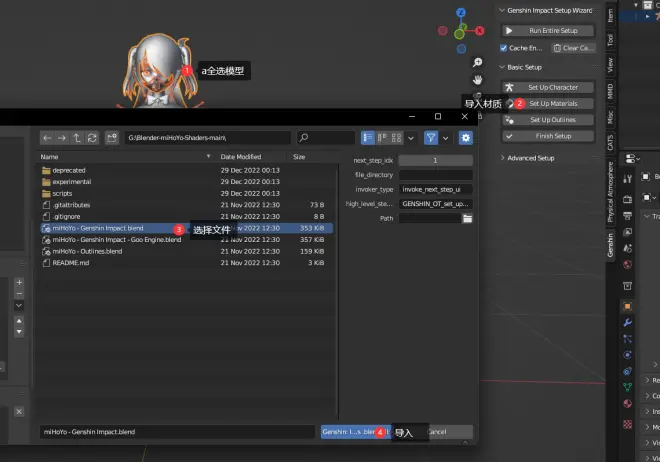
Task: Open the Material properties tab icon
Action: point(628,404)
